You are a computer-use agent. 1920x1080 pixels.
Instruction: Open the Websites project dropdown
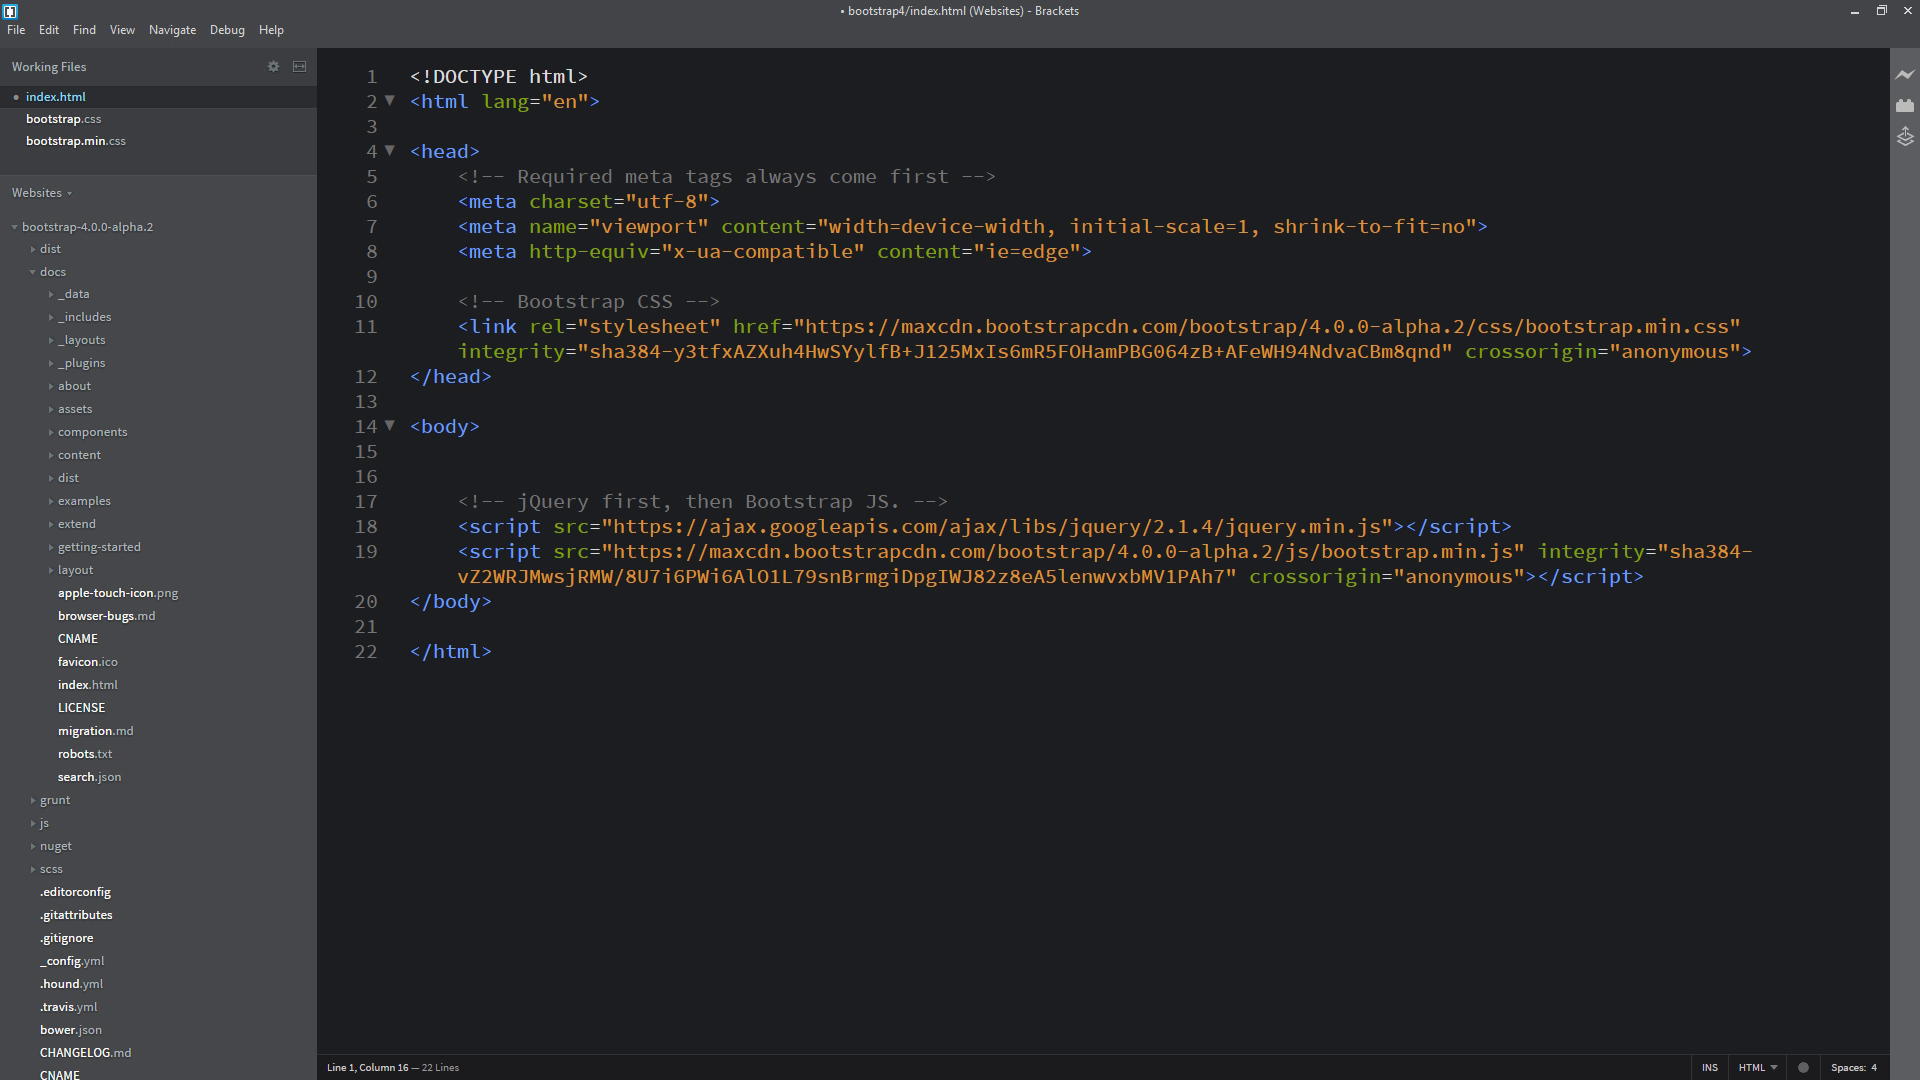pos(41,192)
